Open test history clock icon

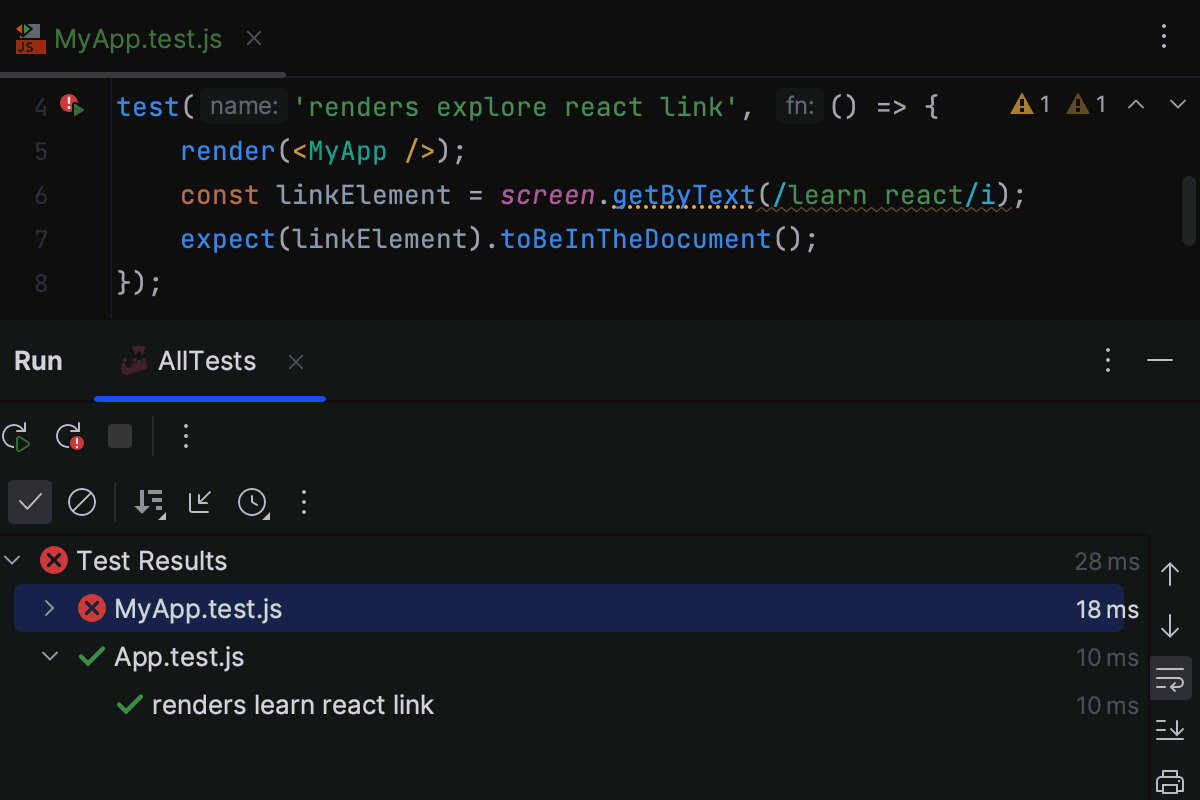click(x=252, y=502)
